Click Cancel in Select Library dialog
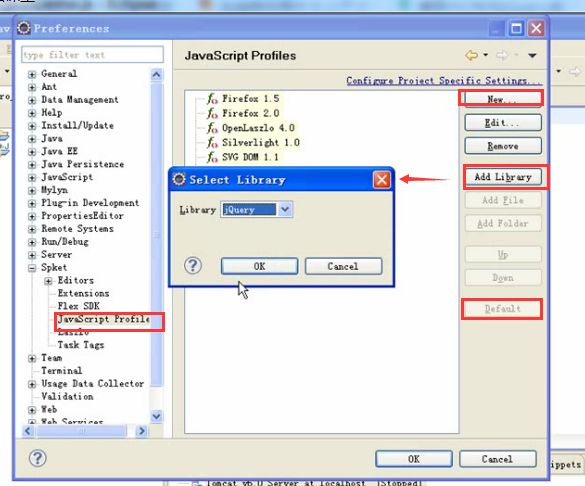This screenshot has width=585, height=486. pos(343,266)
